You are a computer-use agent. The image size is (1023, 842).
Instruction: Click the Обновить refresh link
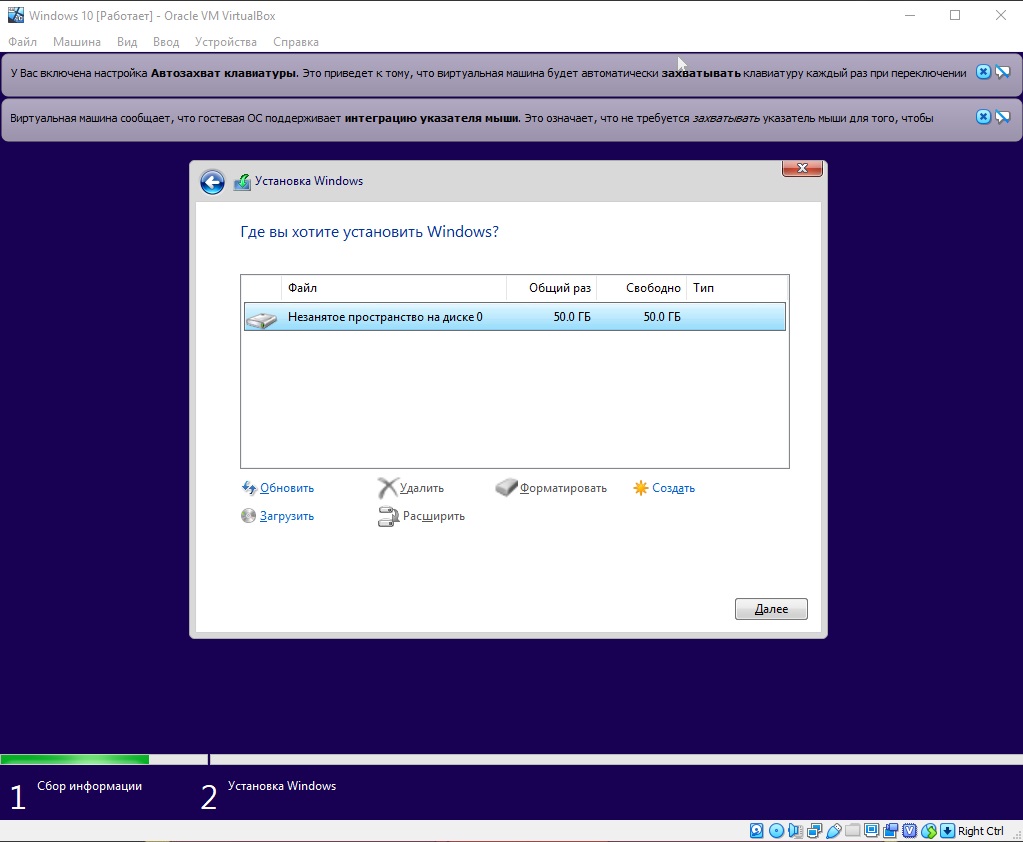point(286,488)
